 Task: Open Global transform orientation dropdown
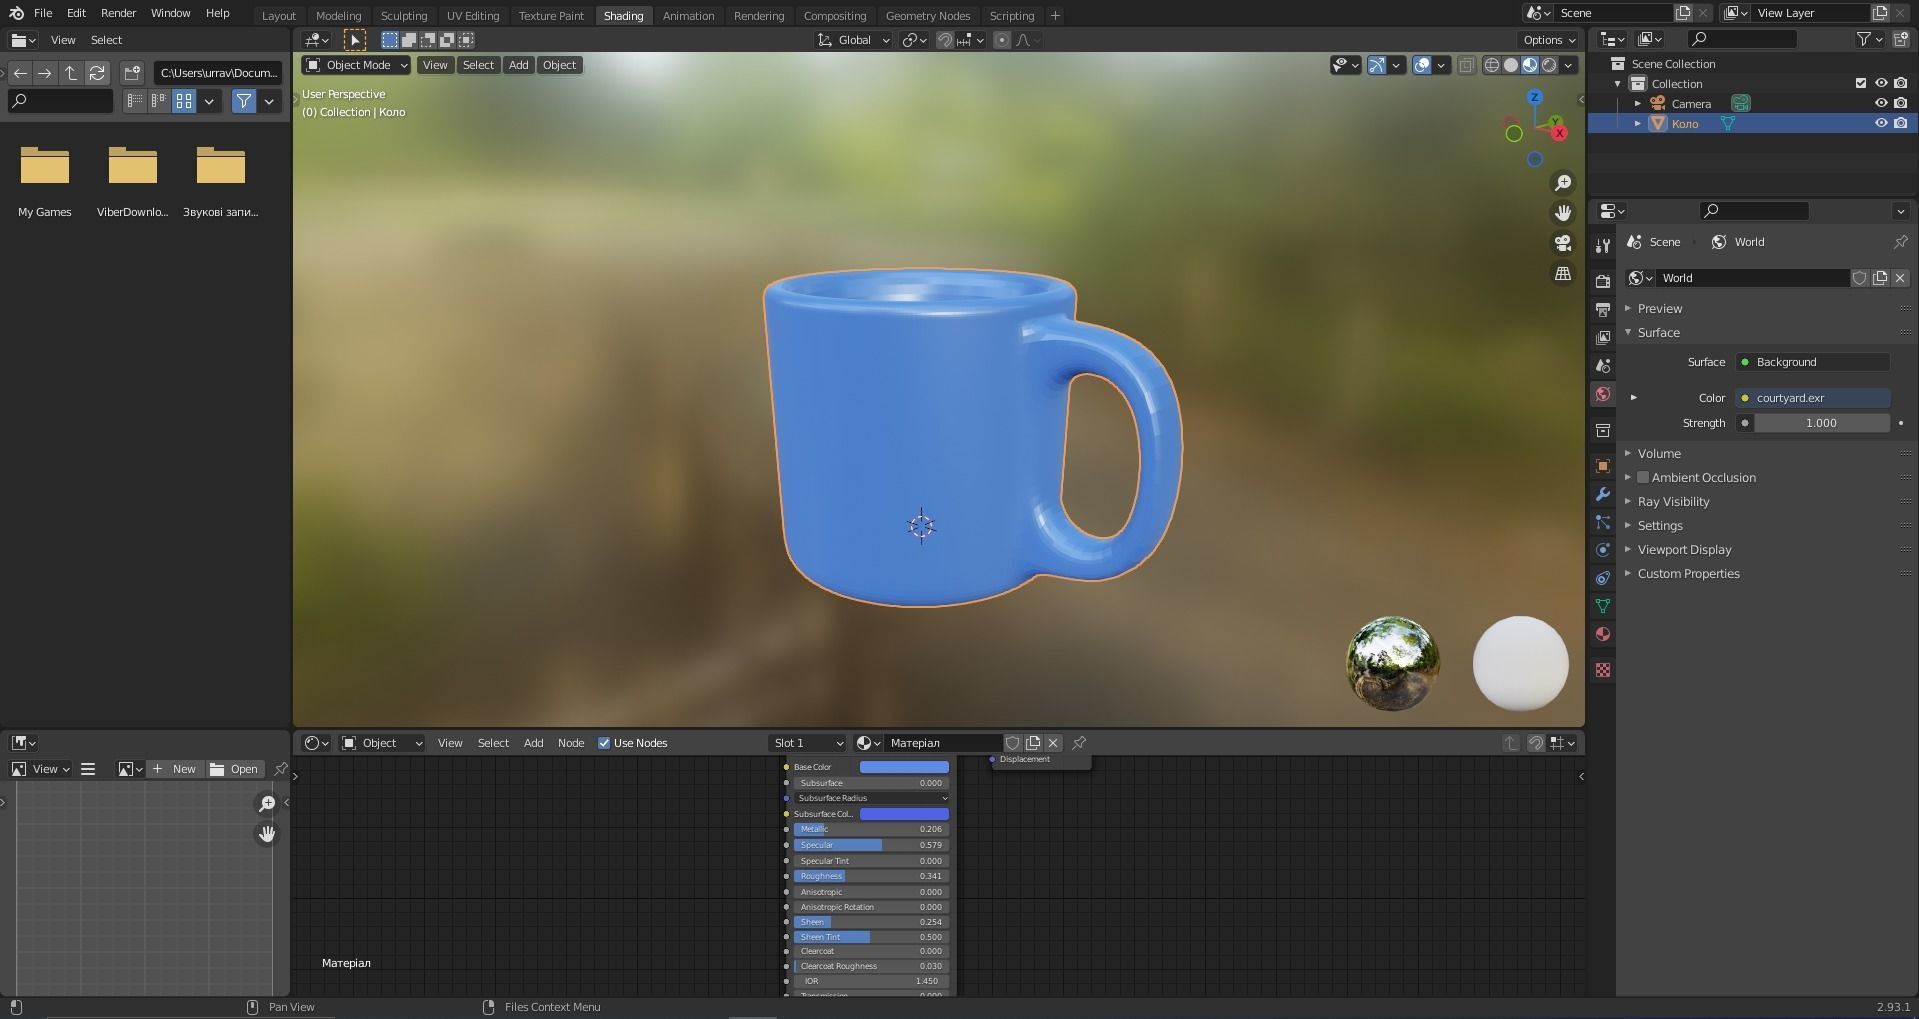[x=853, y=40]
